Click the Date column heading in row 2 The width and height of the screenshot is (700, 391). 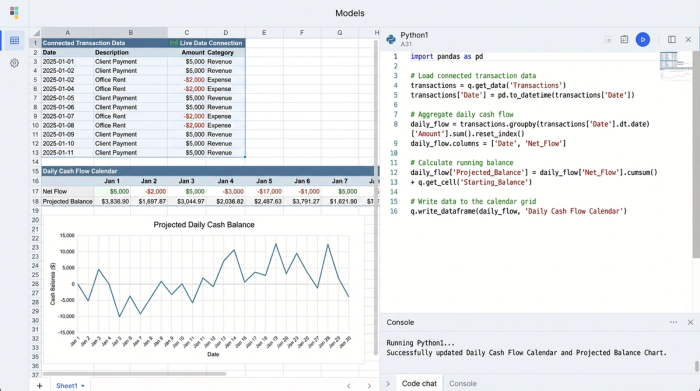coord(67,52)
